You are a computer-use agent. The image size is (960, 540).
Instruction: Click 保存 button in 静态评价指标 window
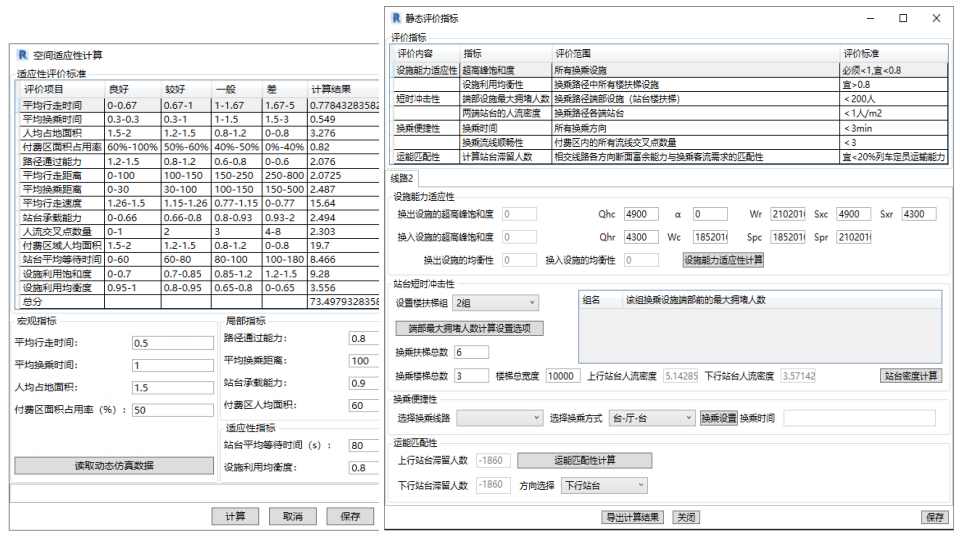tap(935, 517)
